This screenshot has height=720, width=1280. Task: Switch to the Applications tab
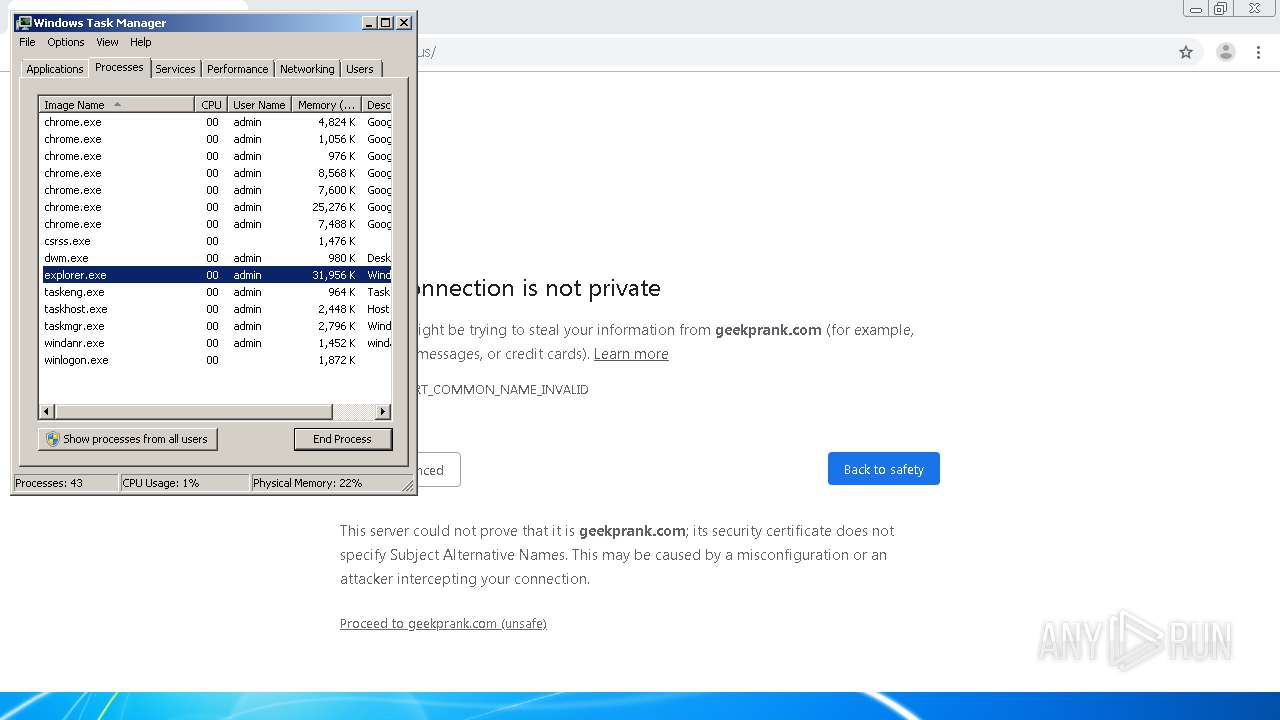pos(54,69)
